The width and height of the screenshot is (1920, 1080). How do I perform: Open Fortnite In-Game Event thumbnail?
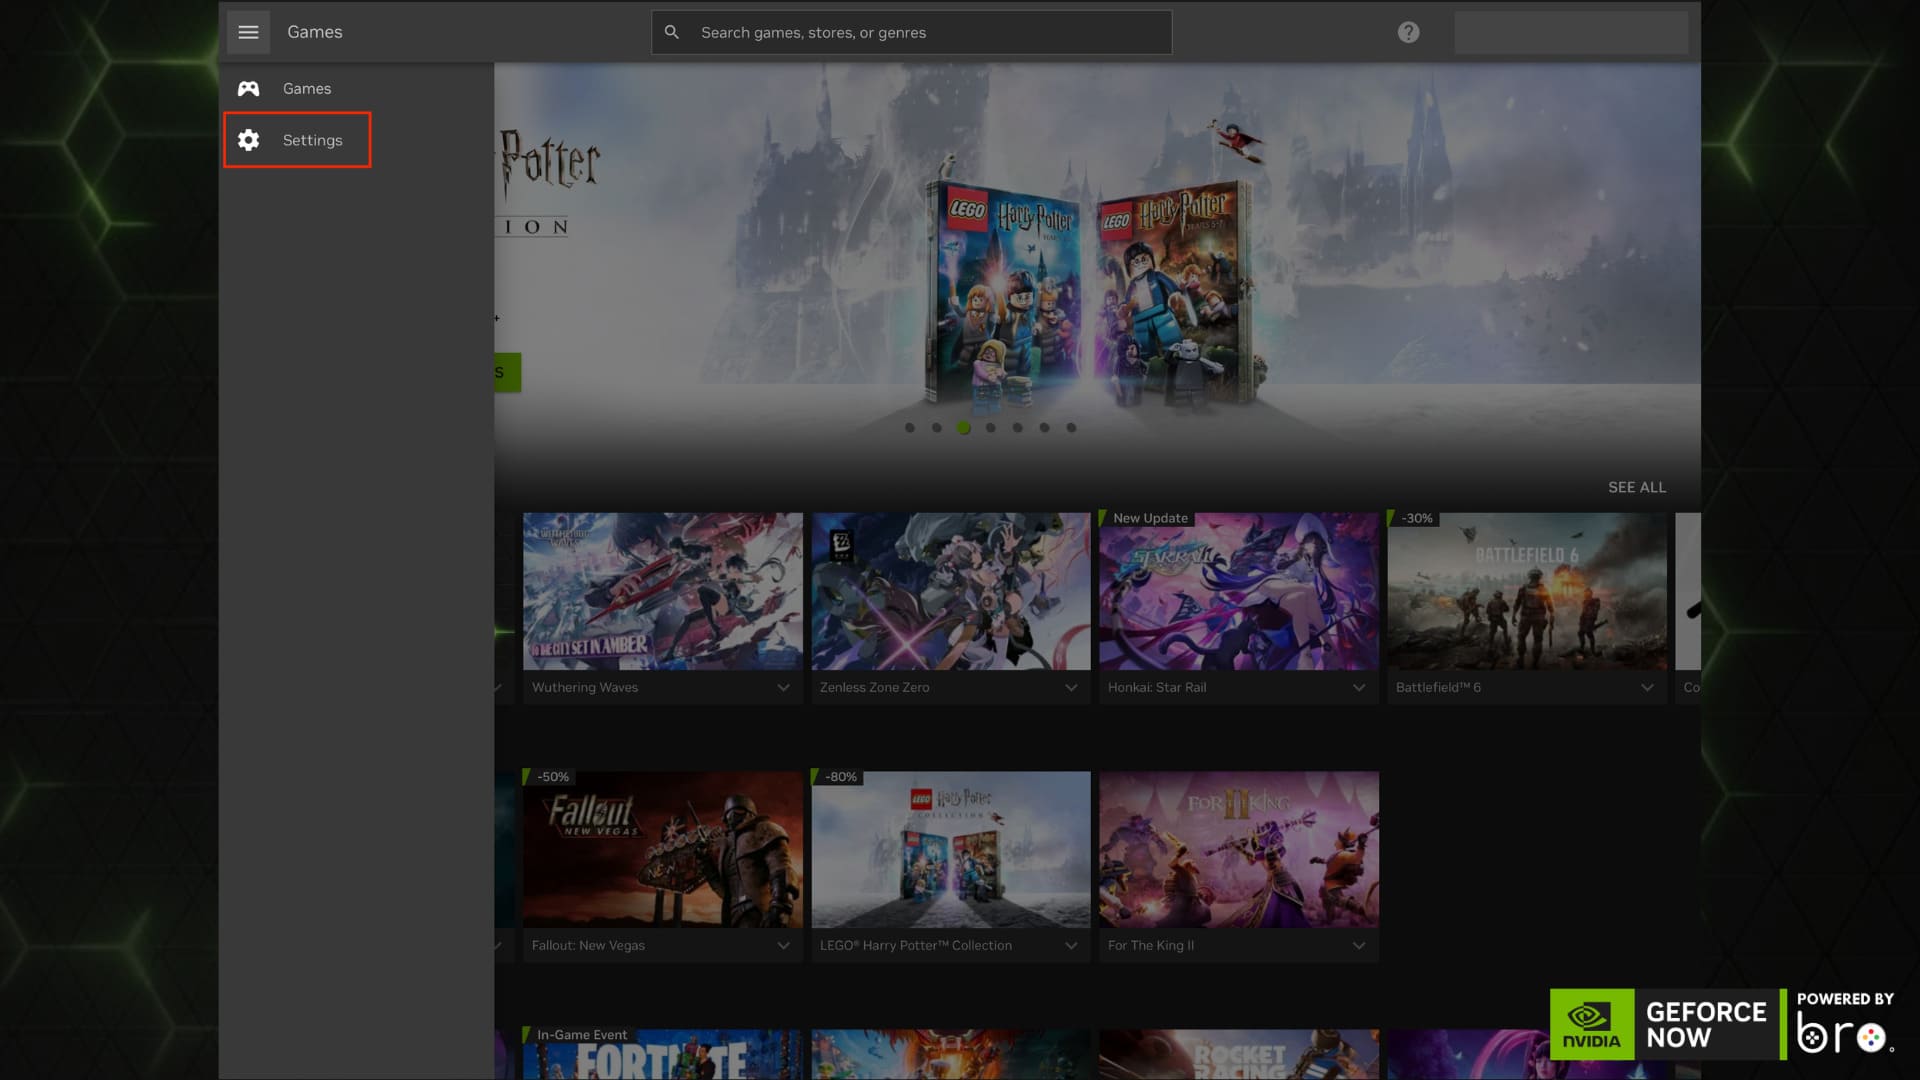tap(663, 1054)
